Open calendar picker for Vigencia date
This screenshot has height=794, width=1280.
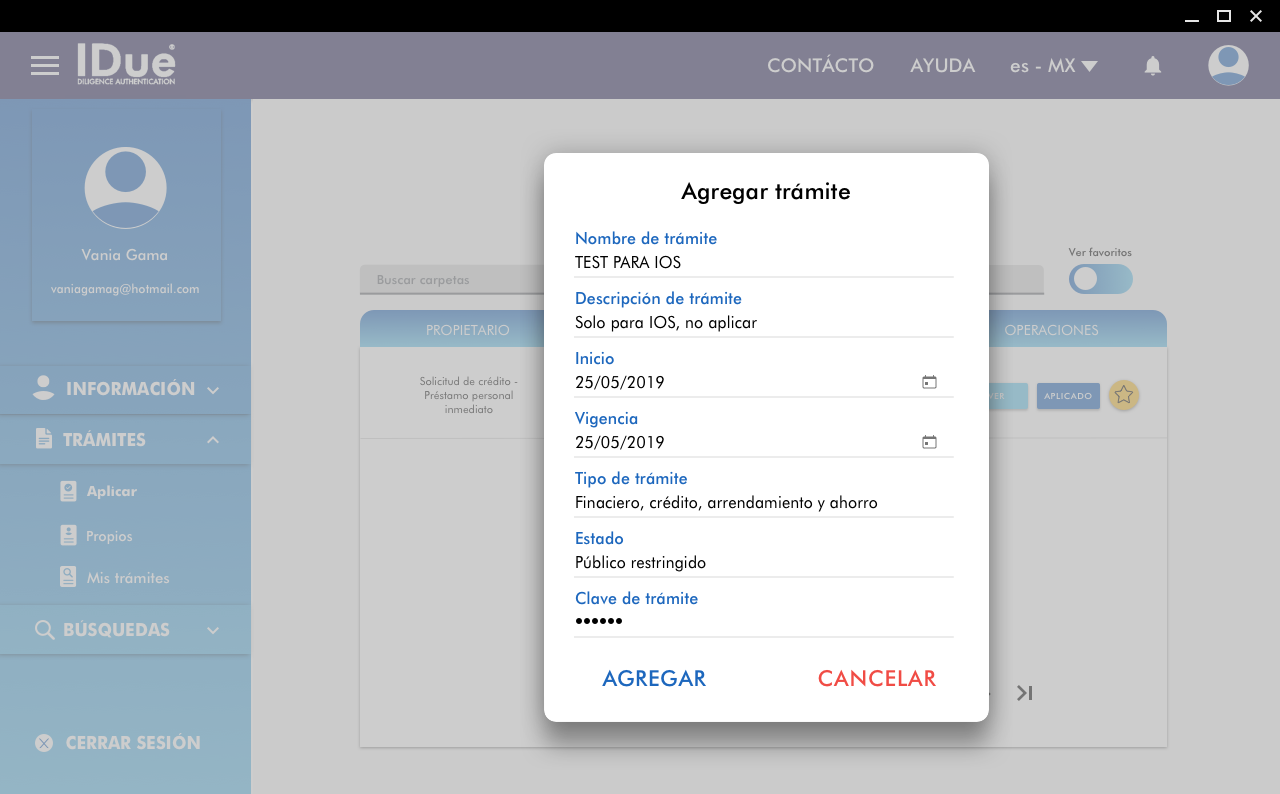(x=929, y=442)
